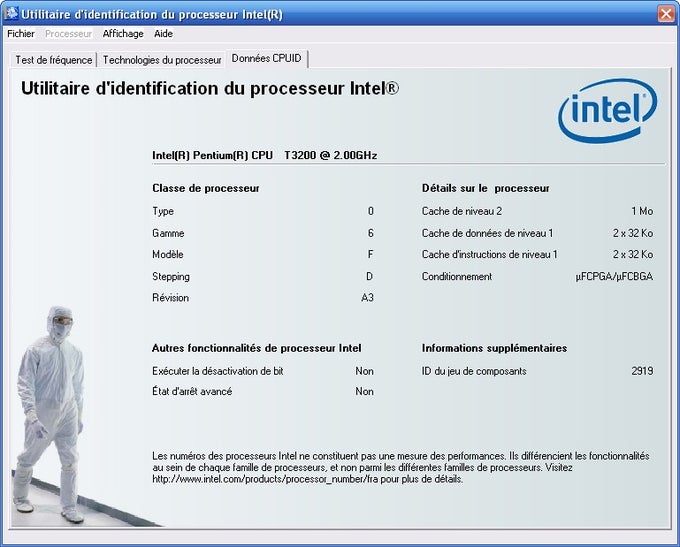Click the 'Détails sur le processeur' heading
This screenshot has height=547, width=680.
[x=486, y=188]
